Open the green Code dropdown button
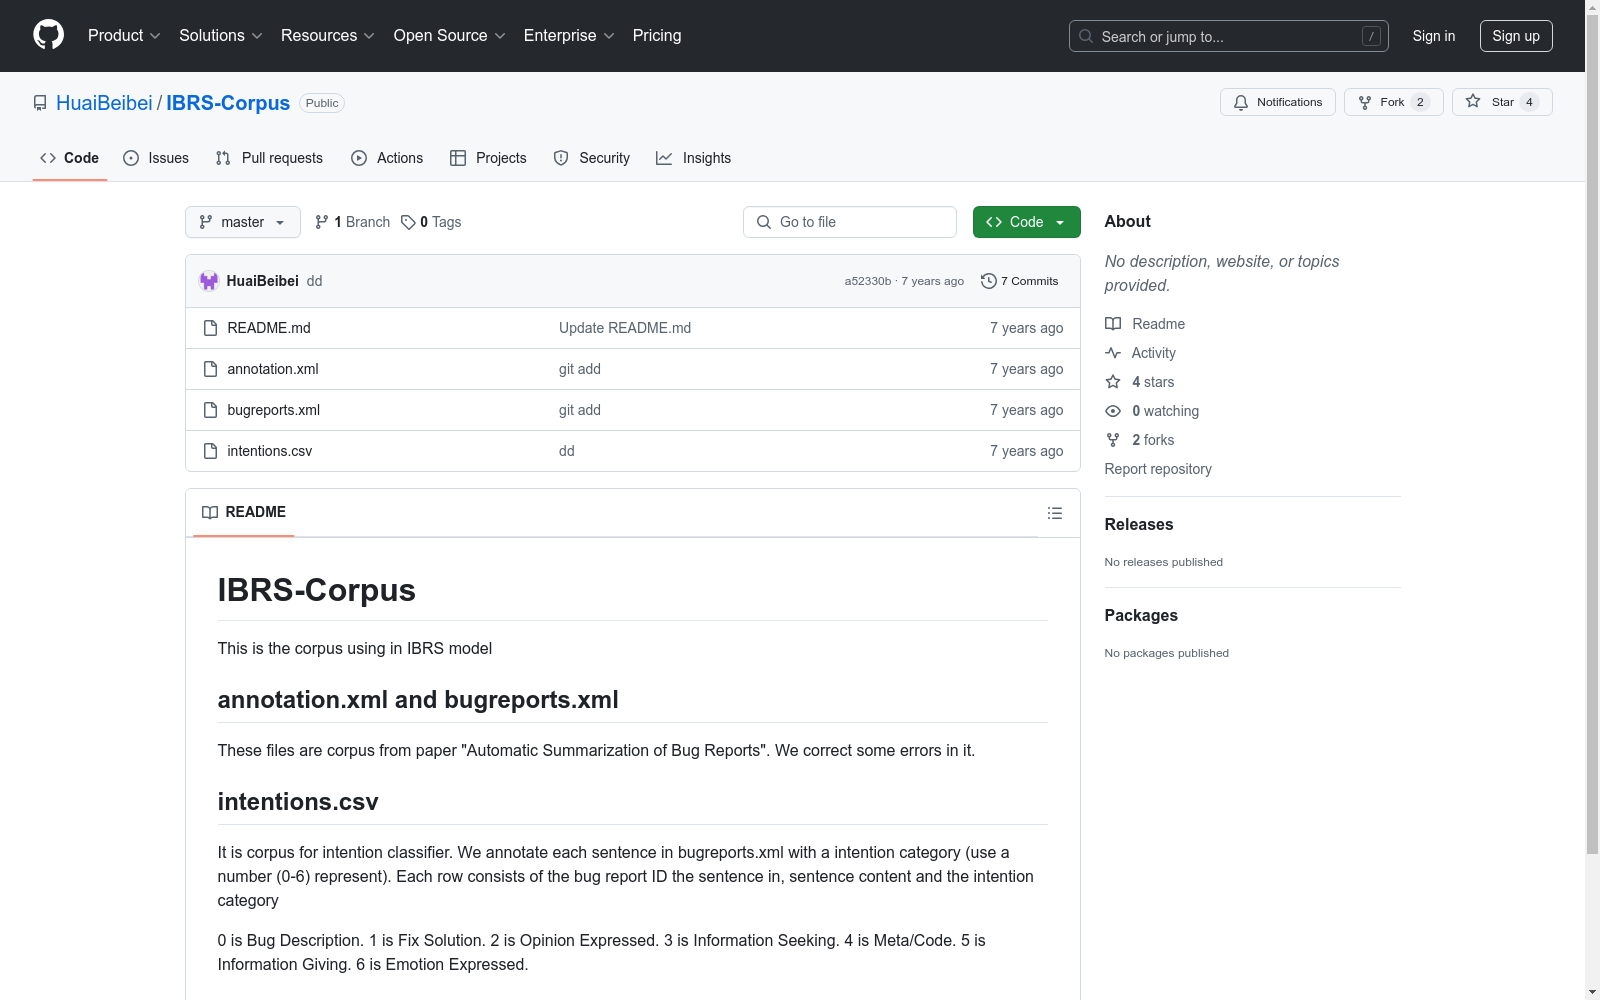 1026,222
